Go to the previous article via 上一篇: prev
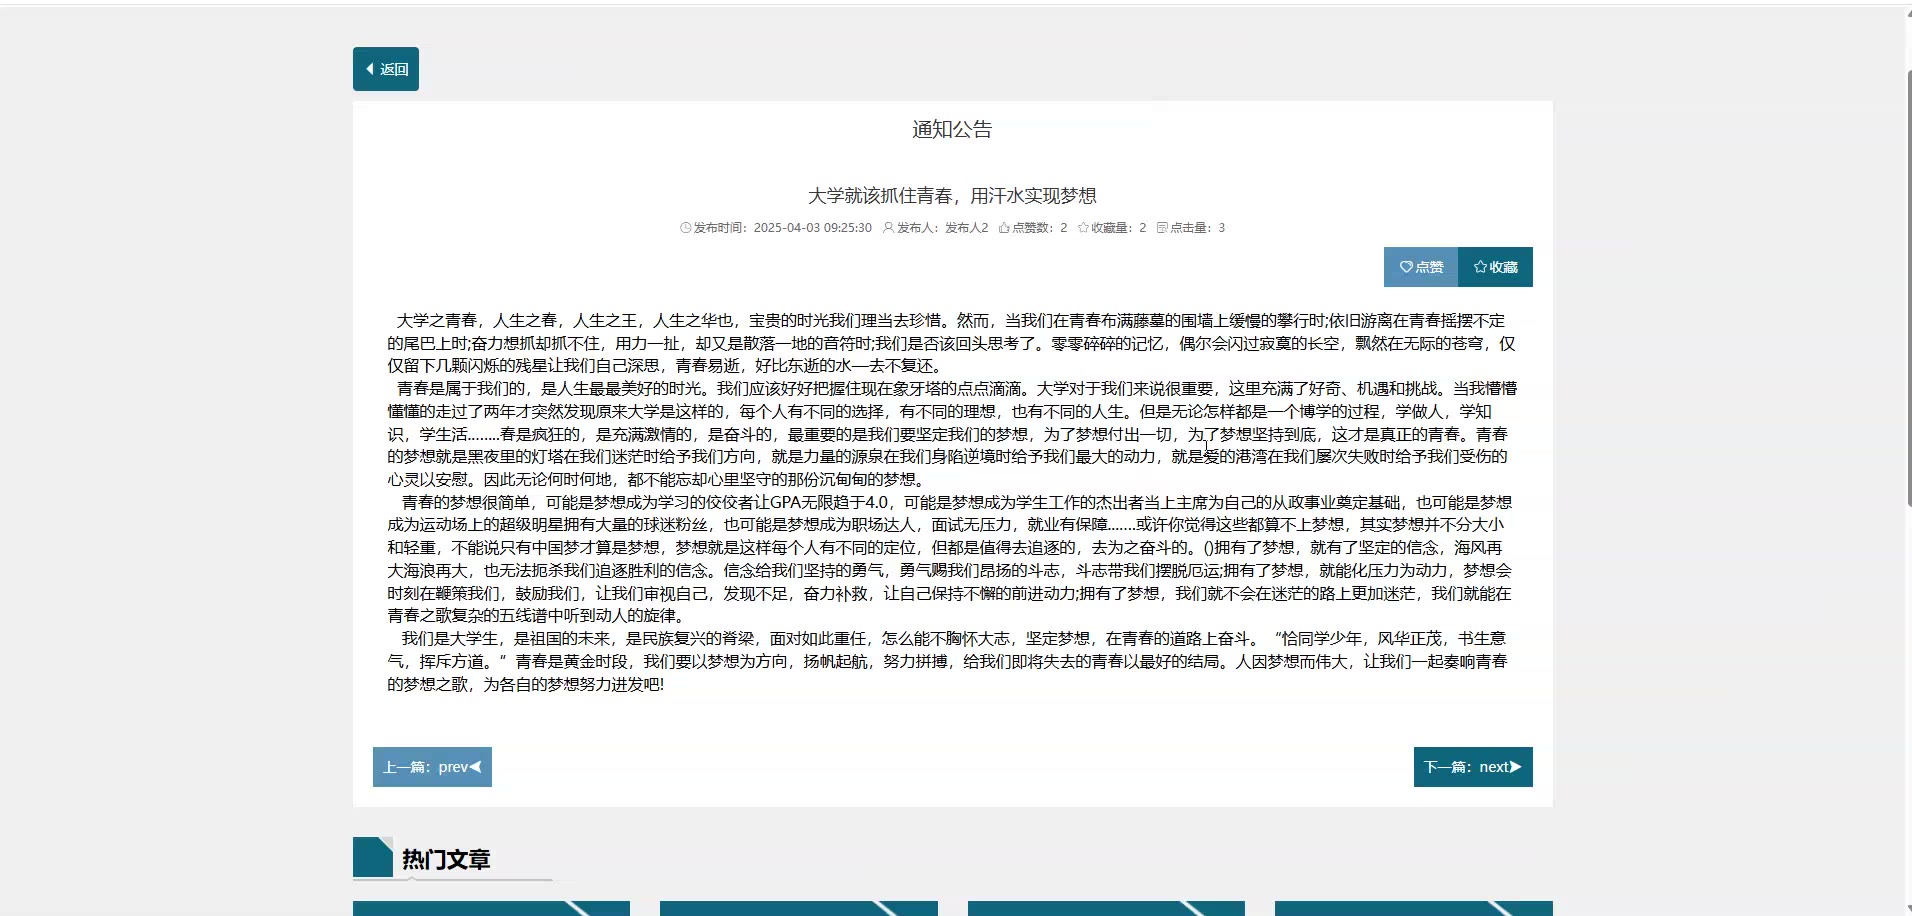The image size is (1912, 916). (432, 767)
